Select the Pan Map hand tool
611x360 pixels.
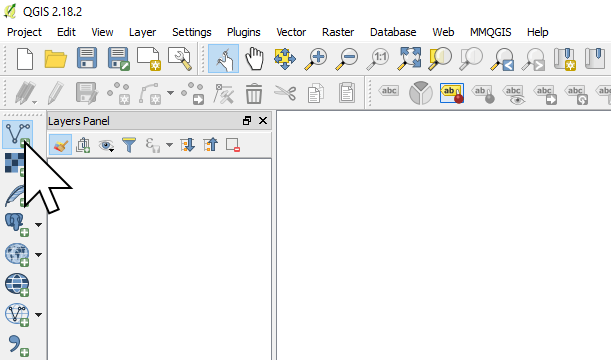(254, 59)
